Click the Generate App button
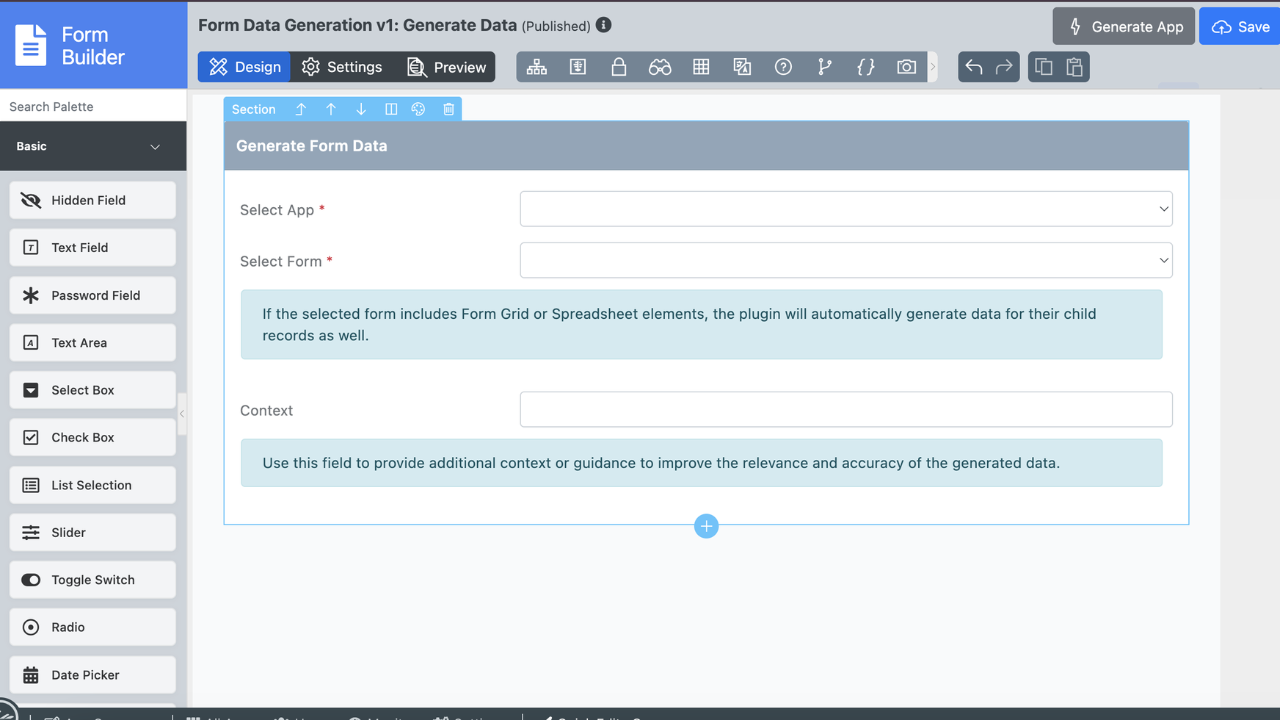The height and width of the screenshot is (720, 1280). (1125, 27)
